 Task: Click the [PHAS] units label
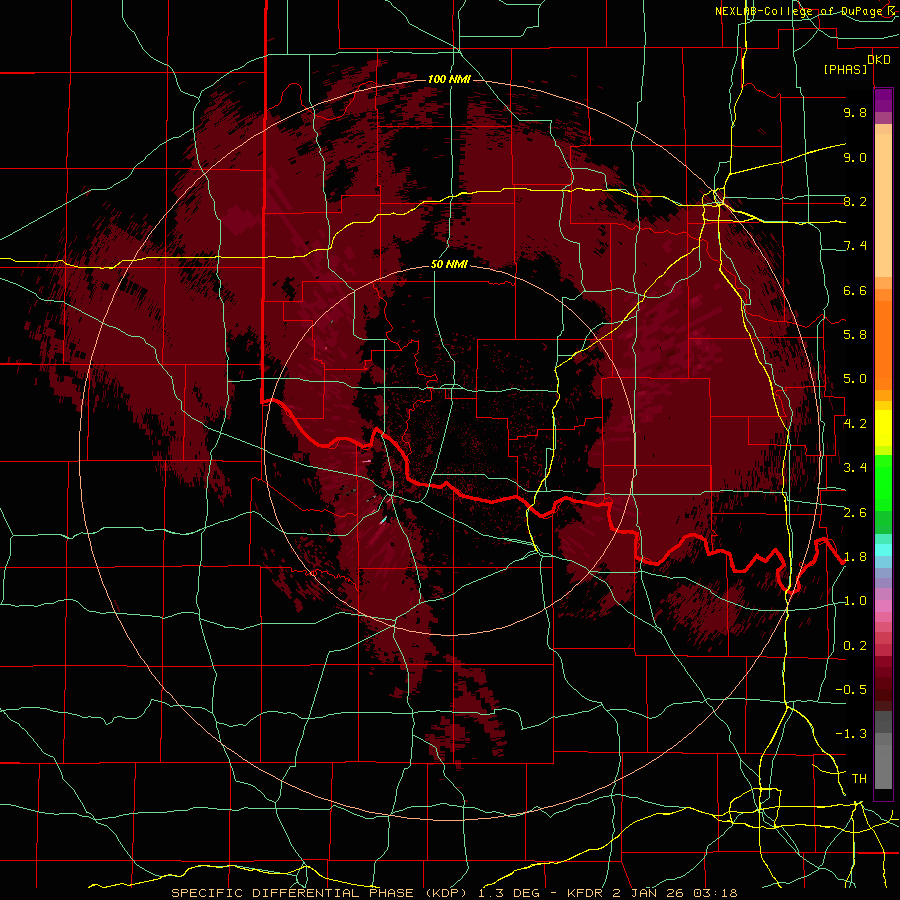[845, 70]
